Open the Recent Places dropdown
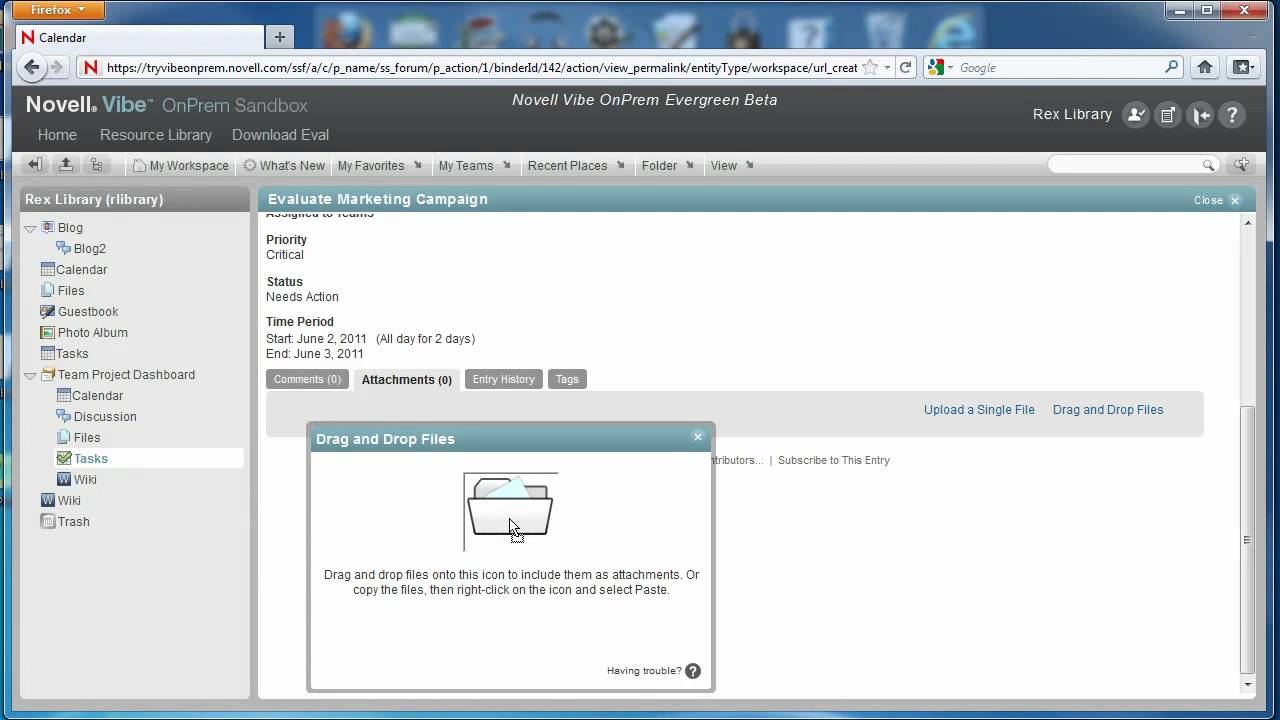The image size is (1280, 720). coord(576,166)
